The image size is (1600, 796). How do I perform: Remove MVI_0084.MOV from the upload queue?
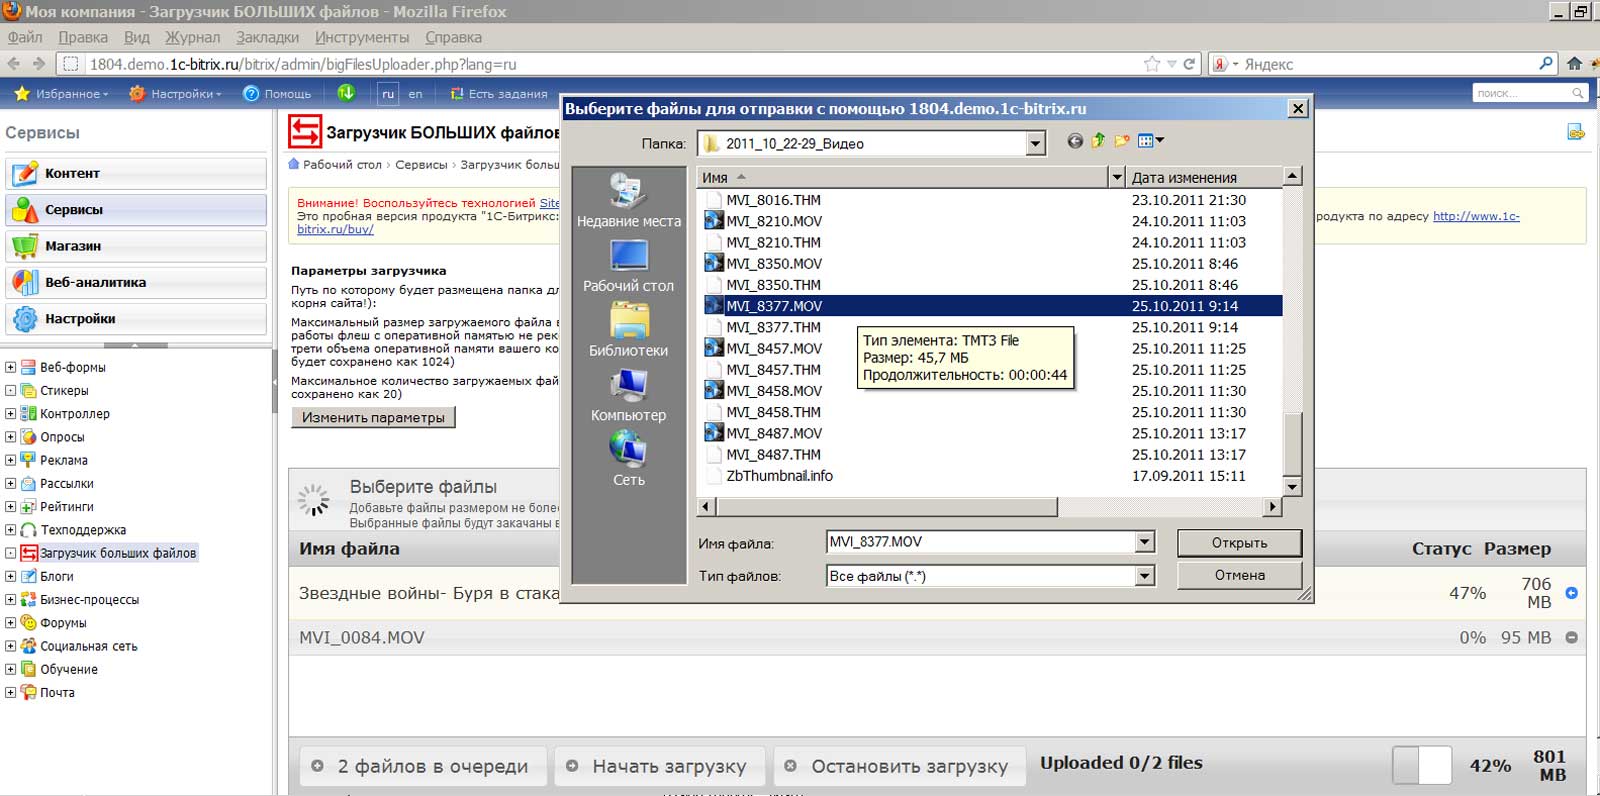point(1571,638)
